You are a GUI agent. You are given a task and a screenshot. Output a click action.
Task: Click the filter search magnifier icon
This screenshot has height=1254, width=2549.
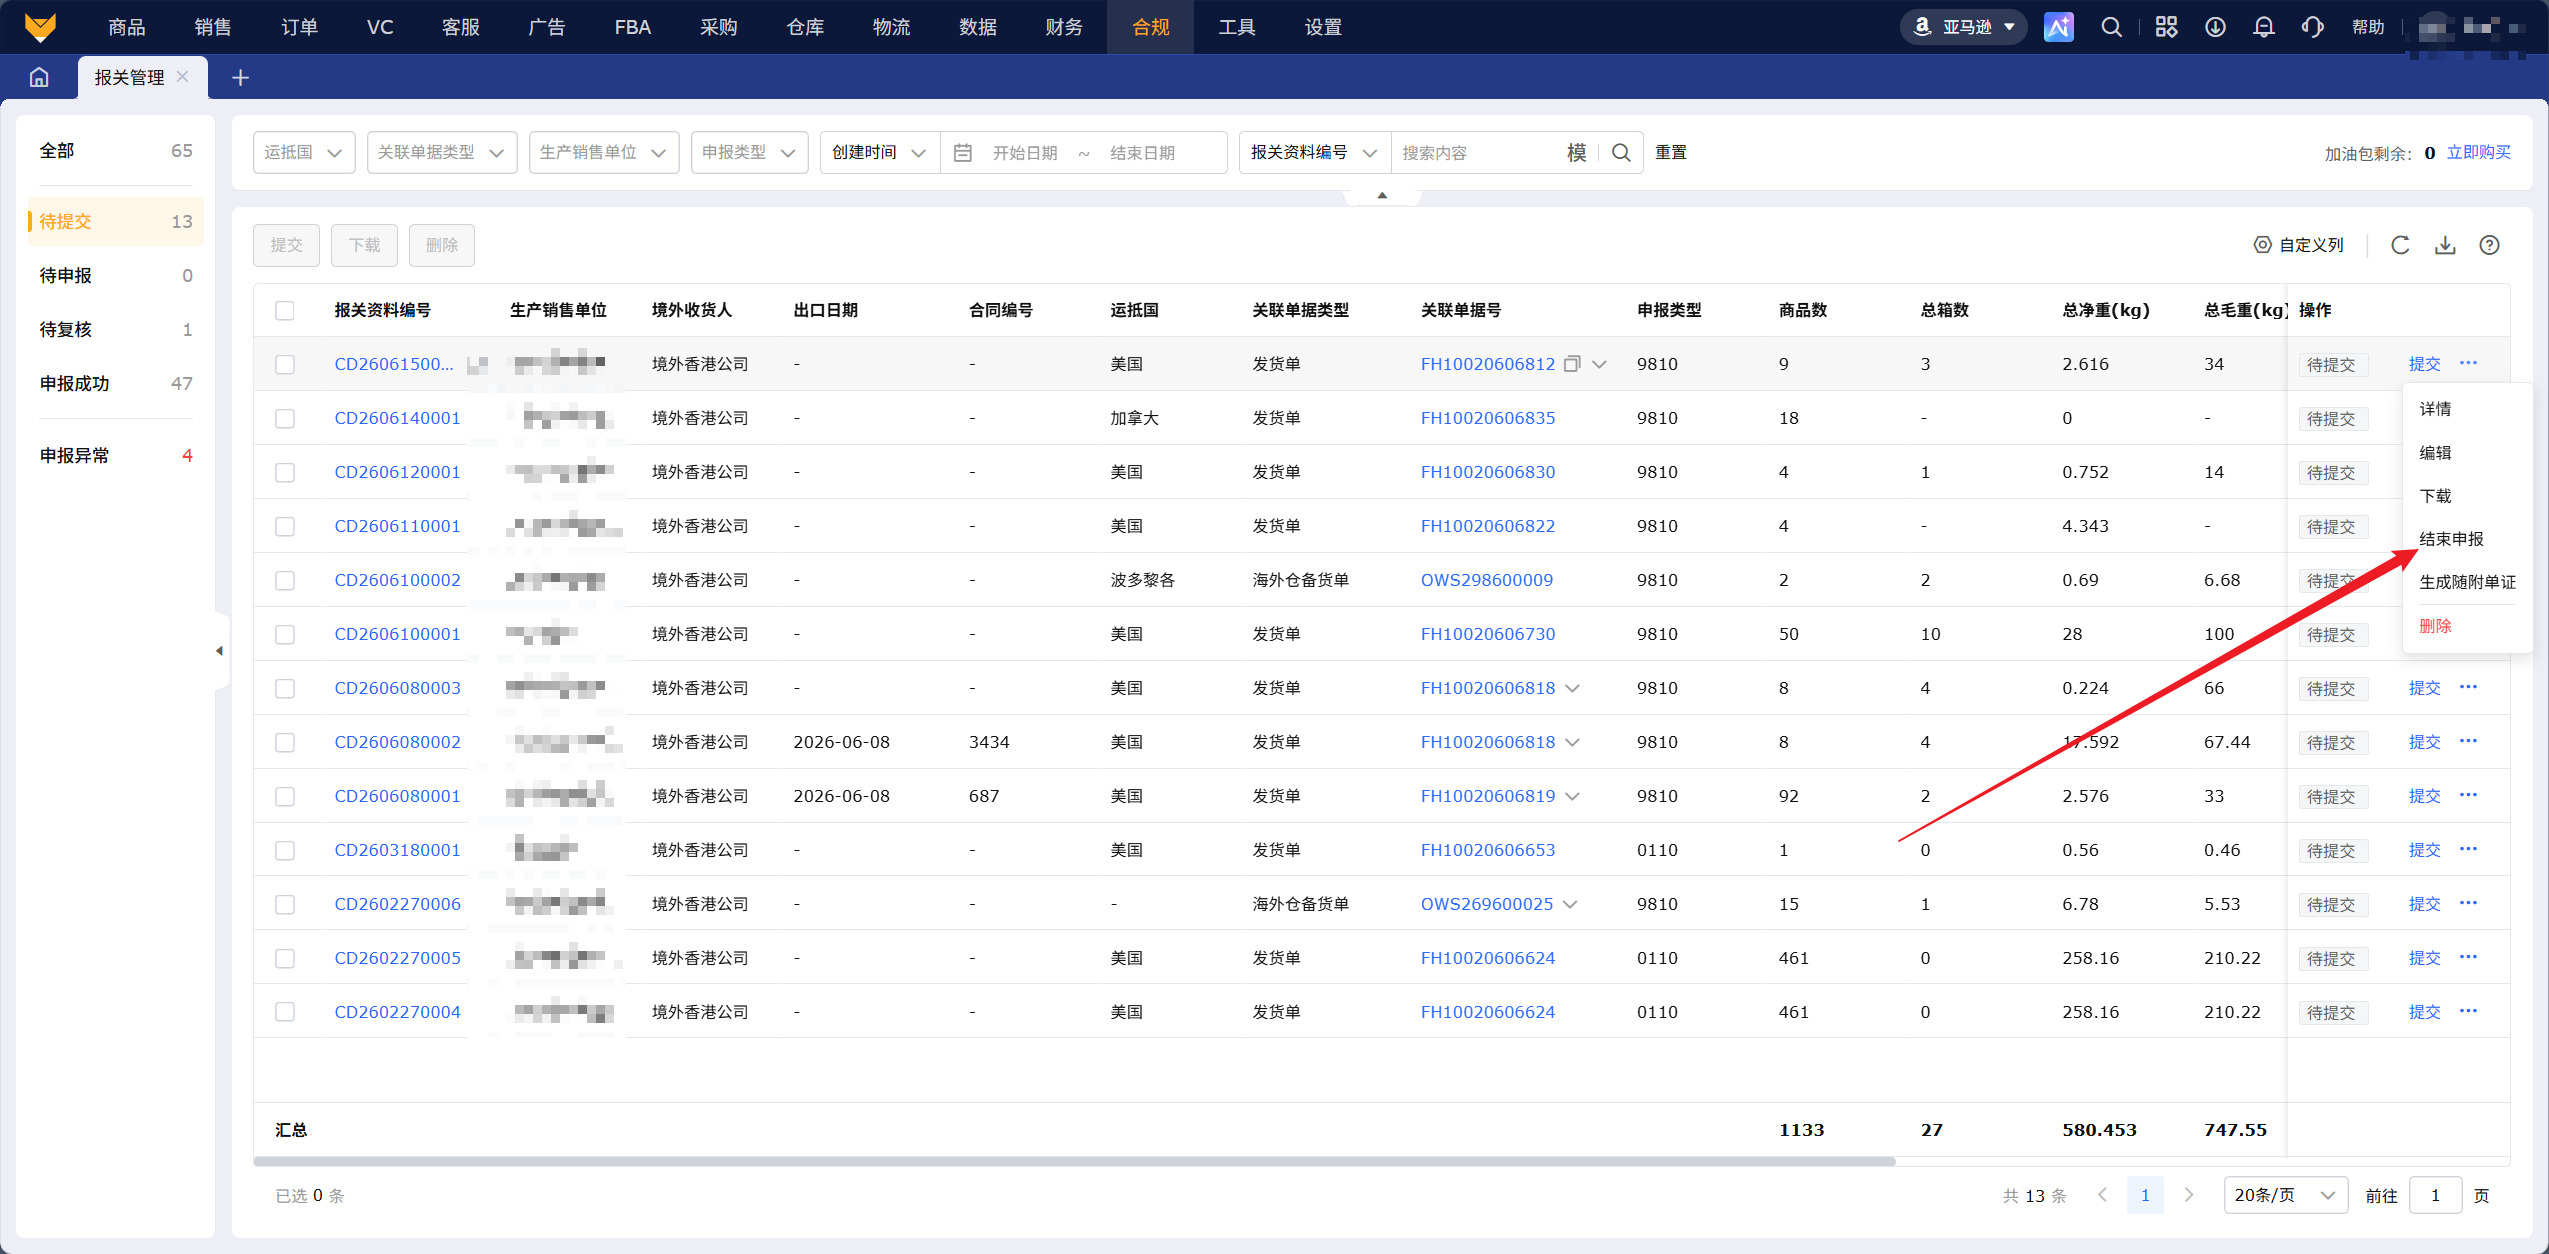tap(1621, 152)
